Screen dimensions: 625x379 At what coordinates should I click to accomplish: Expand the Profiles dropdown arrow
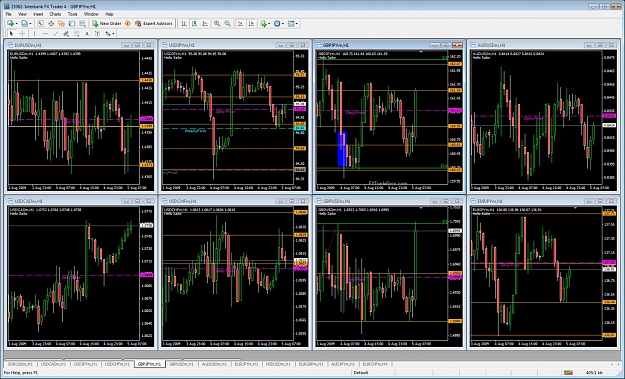(x=30, y=24)
